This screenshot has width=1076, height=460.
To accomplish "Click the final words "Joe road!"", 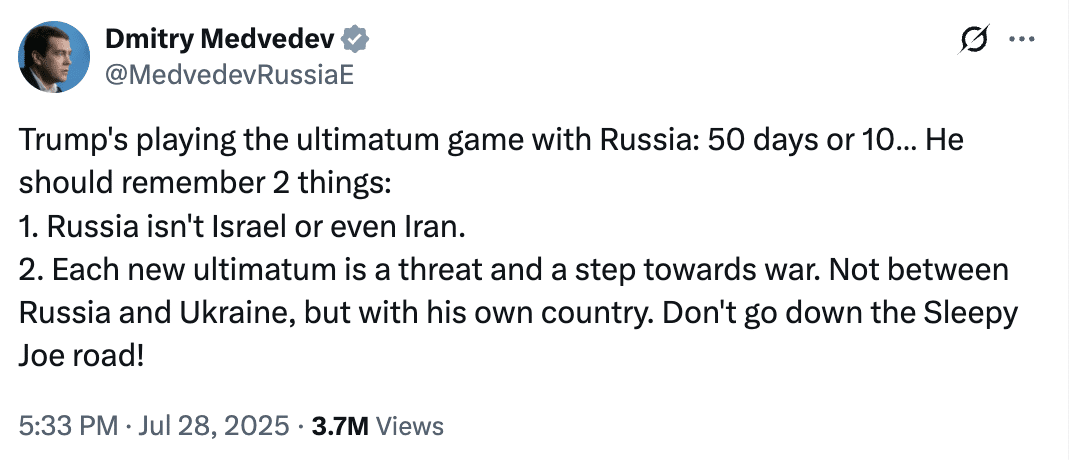I will [x=81, y=354].
